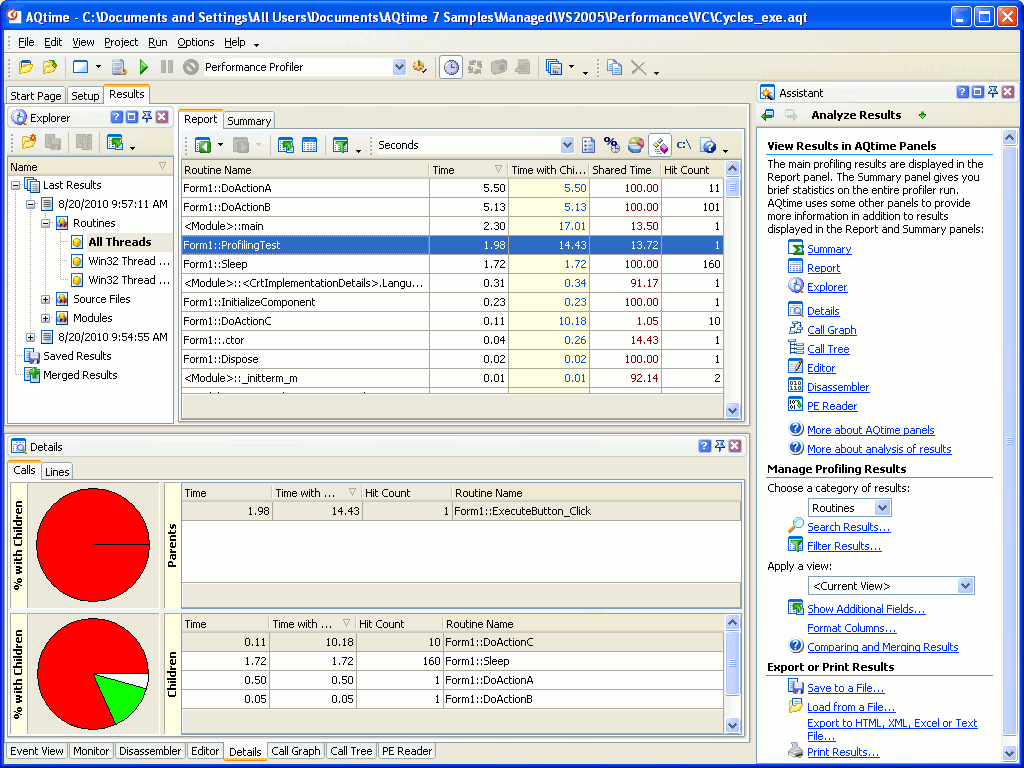The image size is (1024, 768).
Task: Click the Report grid scroll down arrow
Action: click(x=732, y=411)
